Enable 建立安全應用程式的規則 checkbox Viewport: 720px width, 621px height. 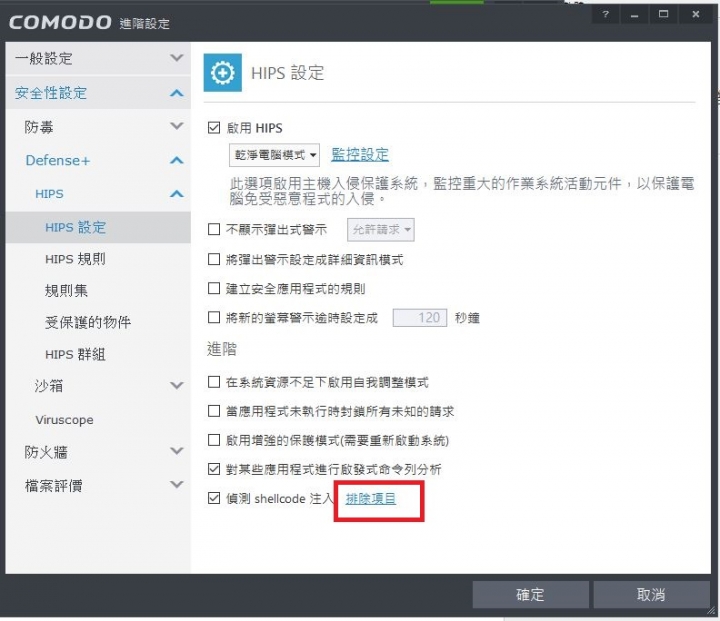point(214,288)
